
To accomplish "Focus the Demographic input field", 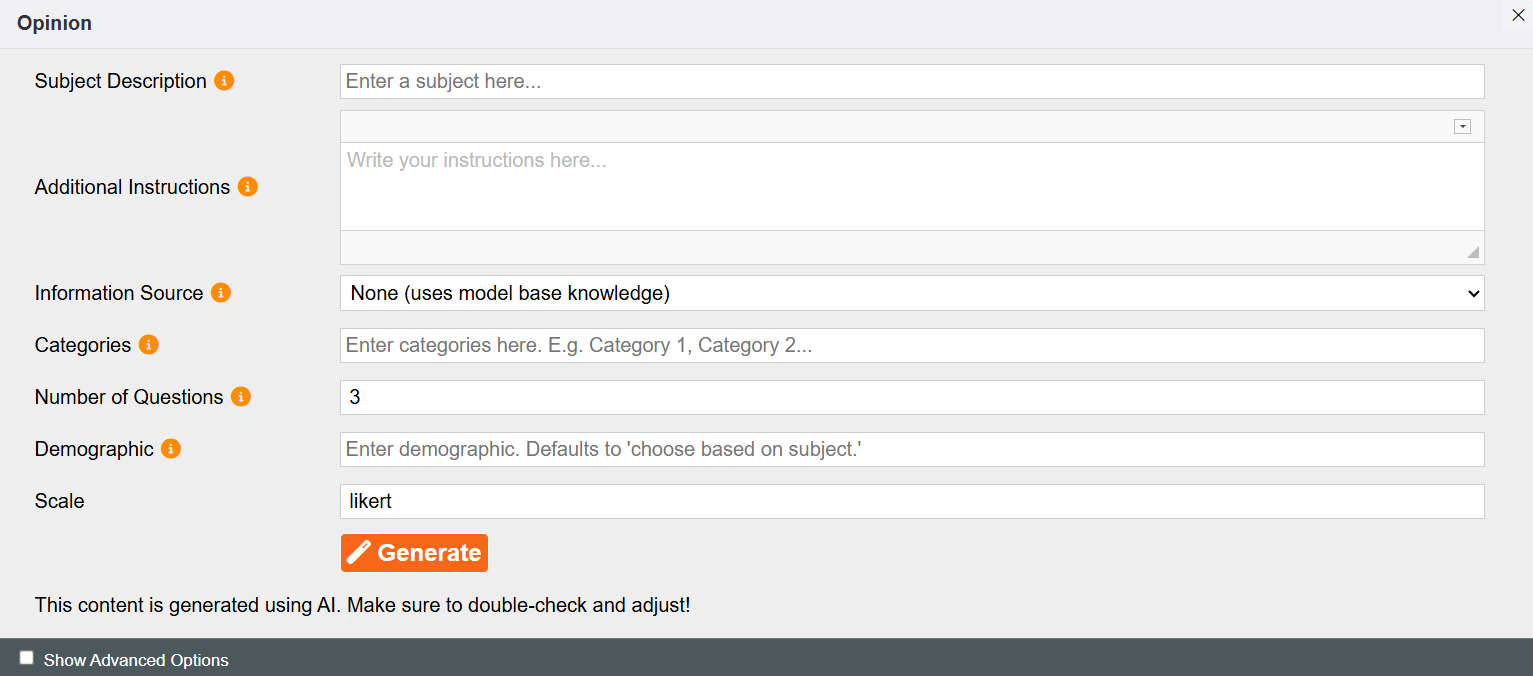I will pyautogui.click(x=912, y=449).
